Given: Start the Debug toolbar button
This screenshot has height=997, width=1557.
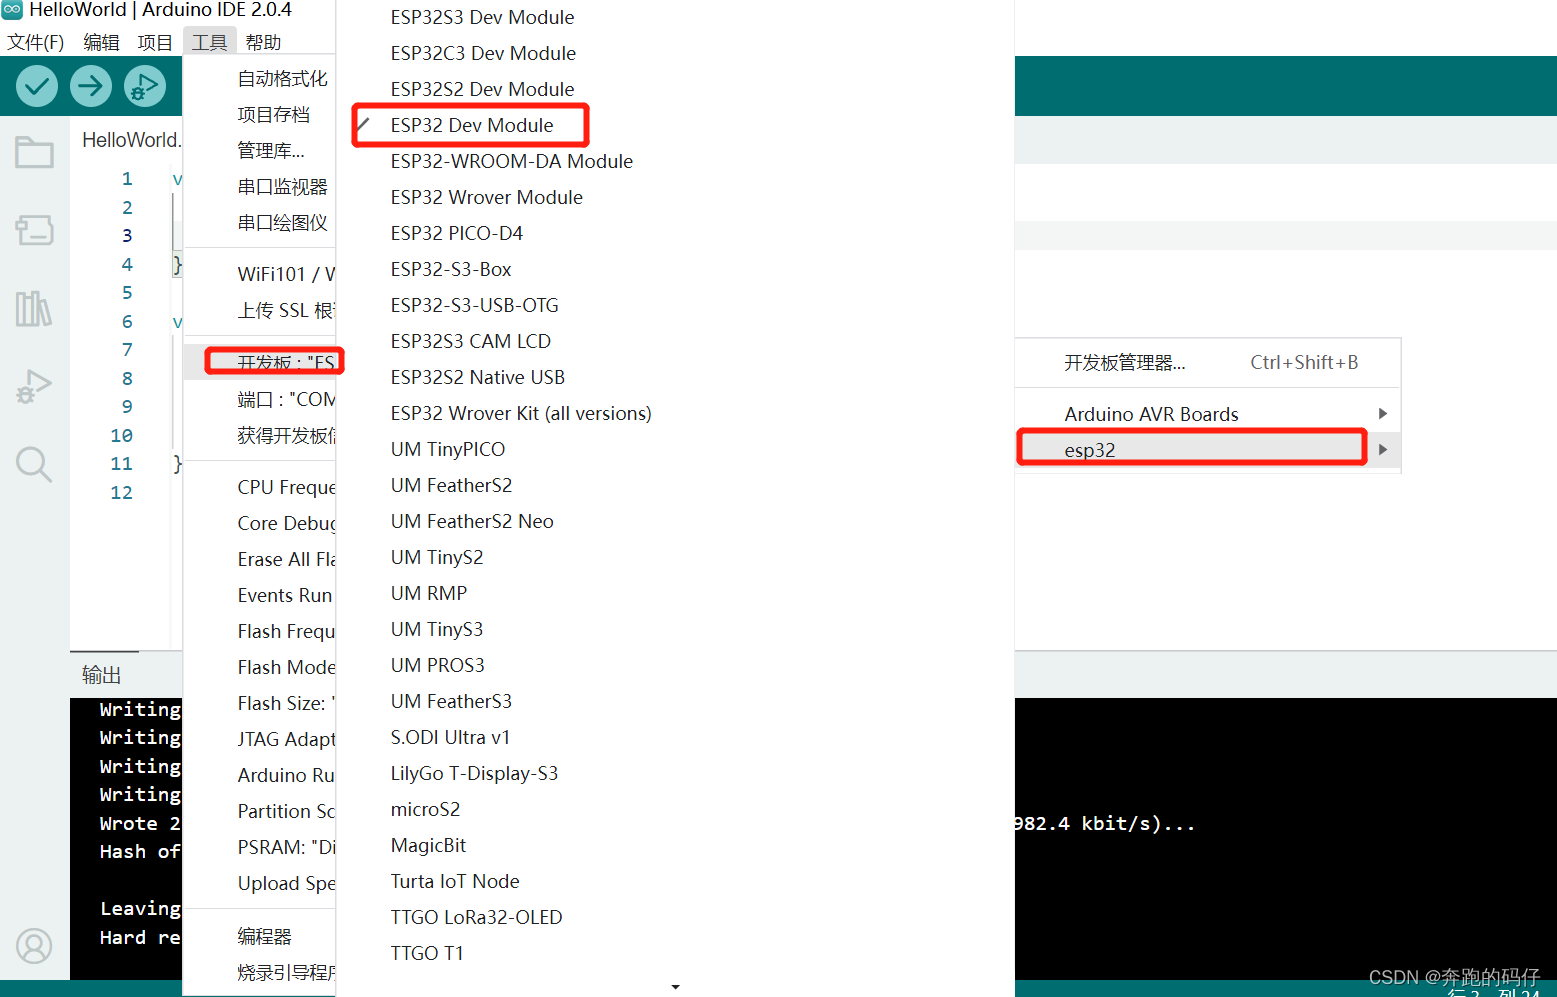Looking at the screenshot, I should [145, 86].
